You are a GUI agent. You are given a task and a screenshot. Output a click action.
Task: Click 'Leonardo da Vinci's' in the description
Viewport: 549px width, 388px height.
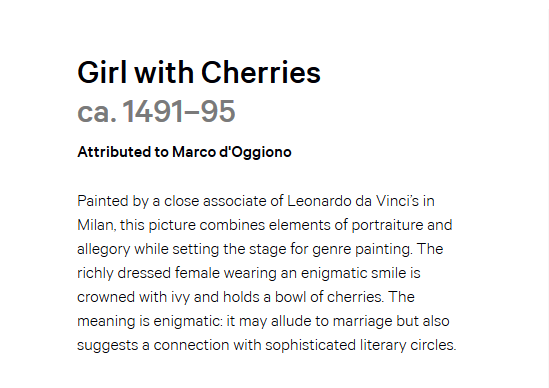353,201
